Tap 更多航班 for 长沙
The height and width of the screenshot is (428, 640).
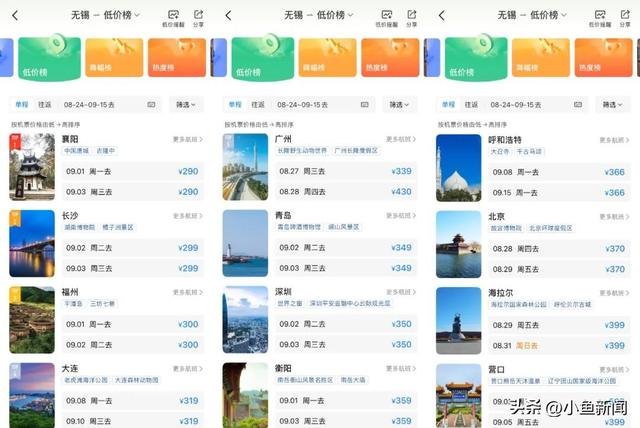click(188, 215)
